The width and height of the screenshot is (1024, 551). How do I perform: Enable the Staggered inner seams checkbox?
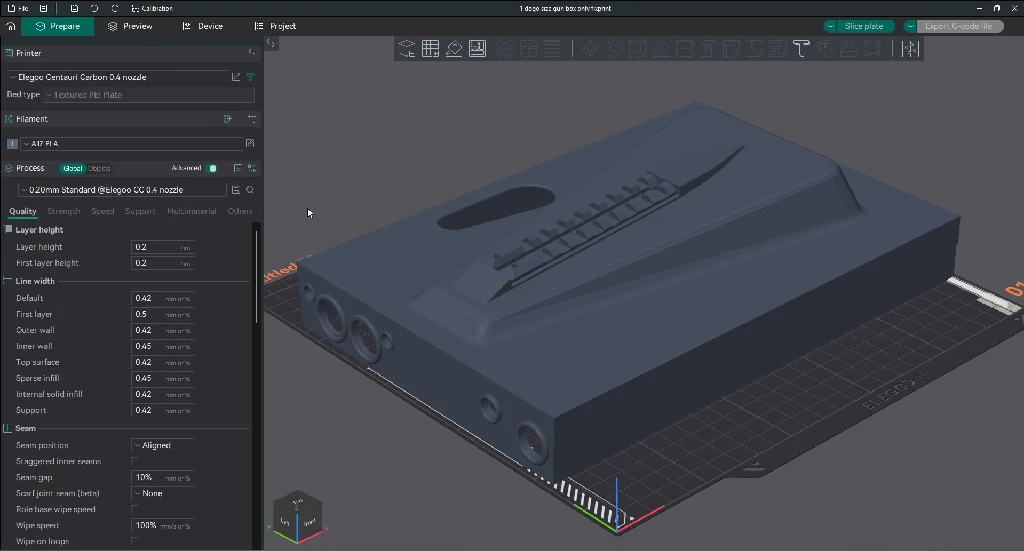[x=136, y=461]
